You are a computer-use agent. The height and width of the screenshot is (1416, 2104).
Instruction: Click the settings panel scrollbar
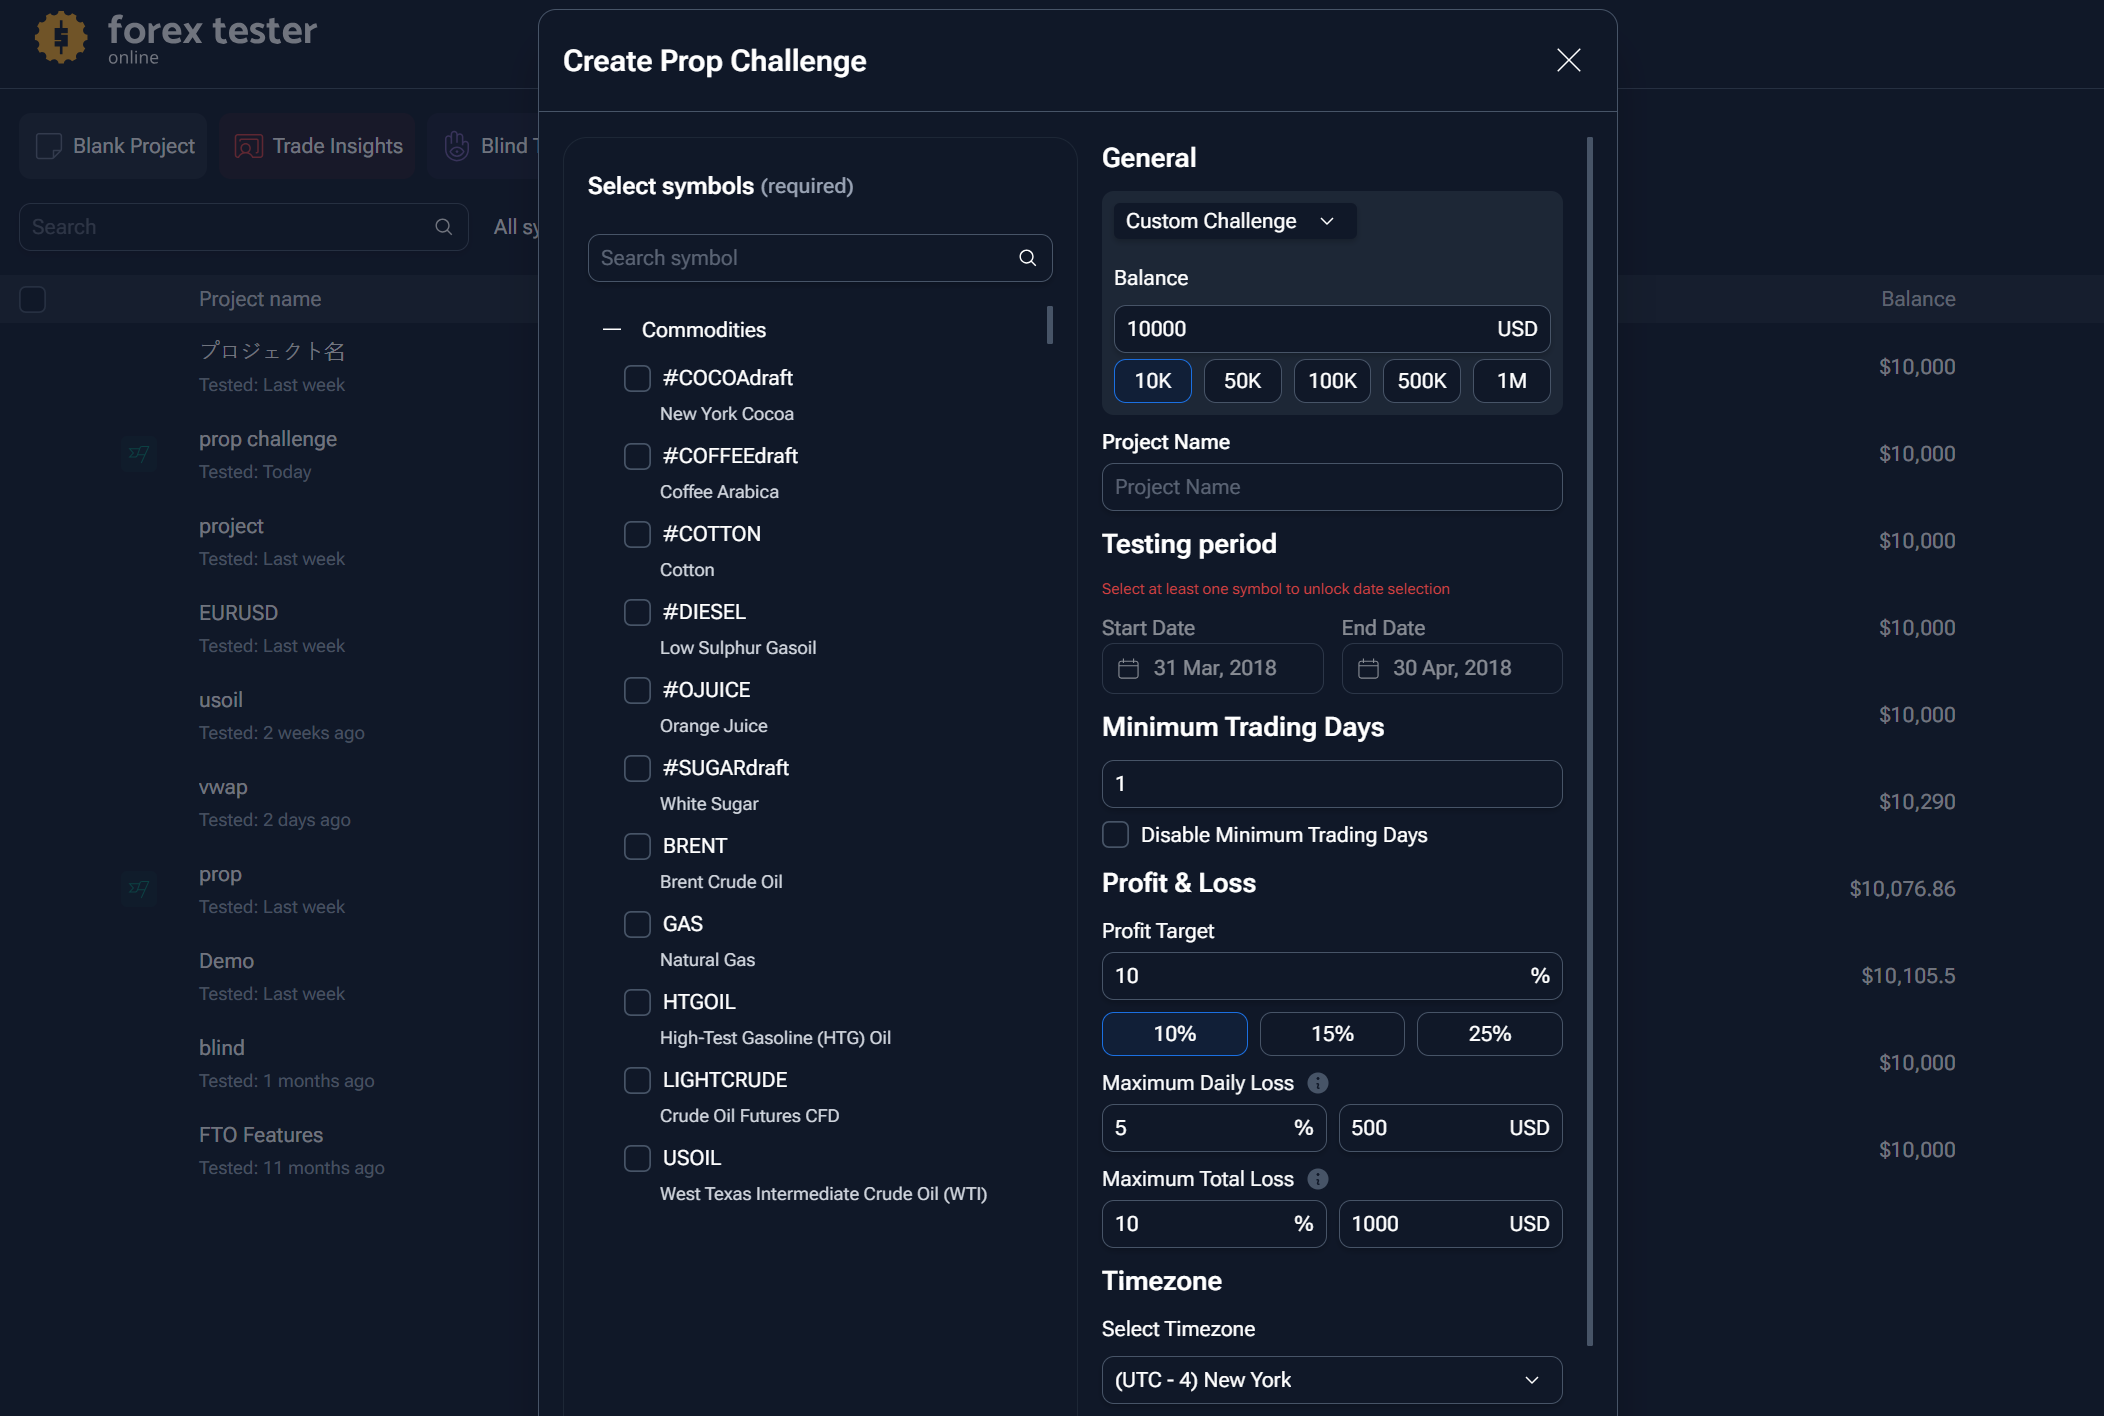pyautogui.click(x=1590, y=742)
